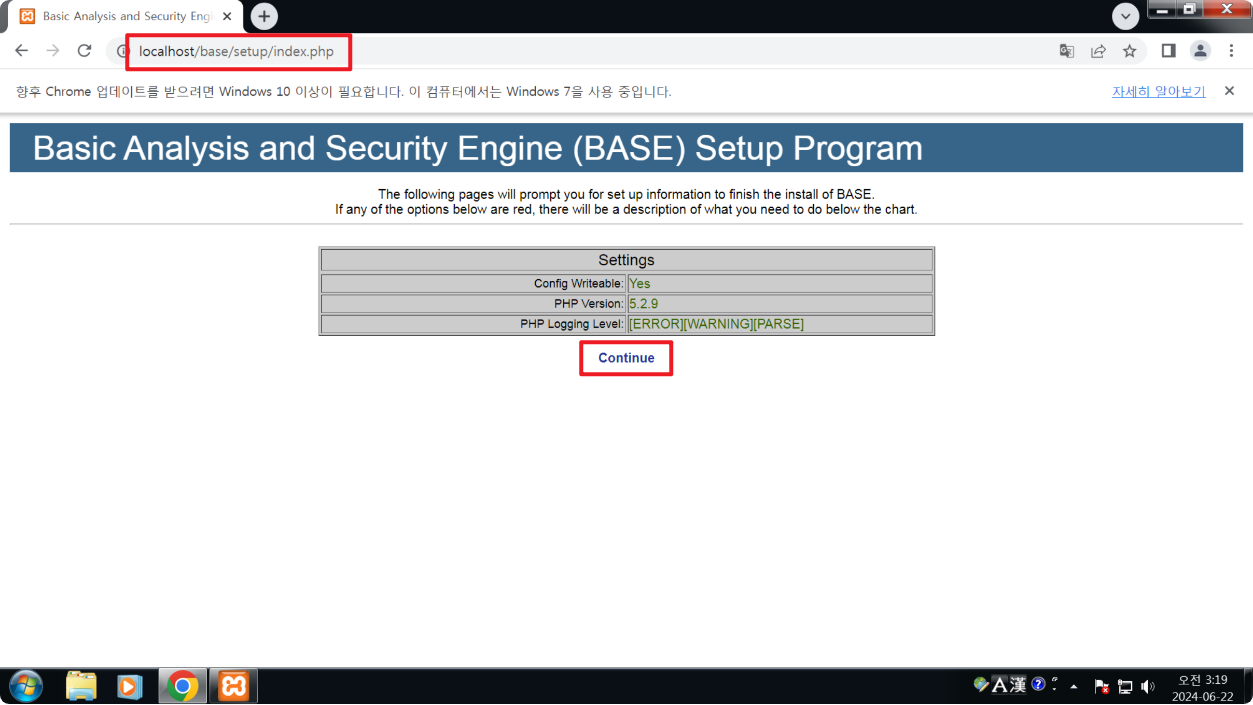Click the 'PHP Logging Level:' label

pos(571,324)
